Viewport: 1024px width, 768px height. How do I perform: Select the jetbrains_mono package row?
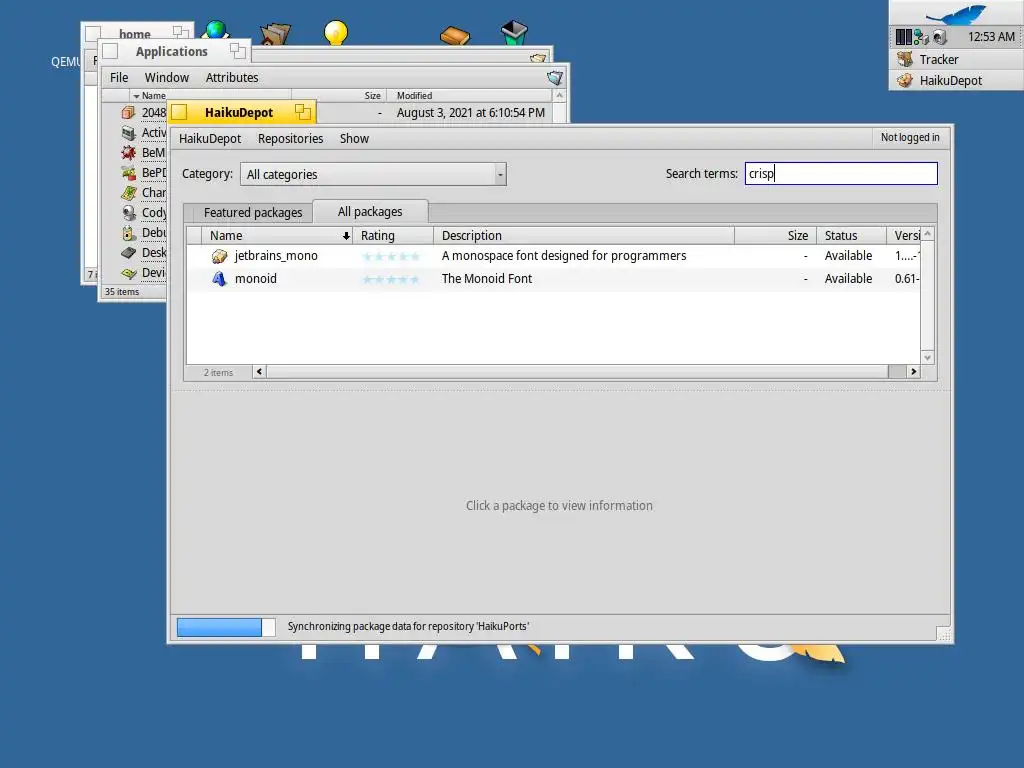pyautogui.click(x=553, y=256)
